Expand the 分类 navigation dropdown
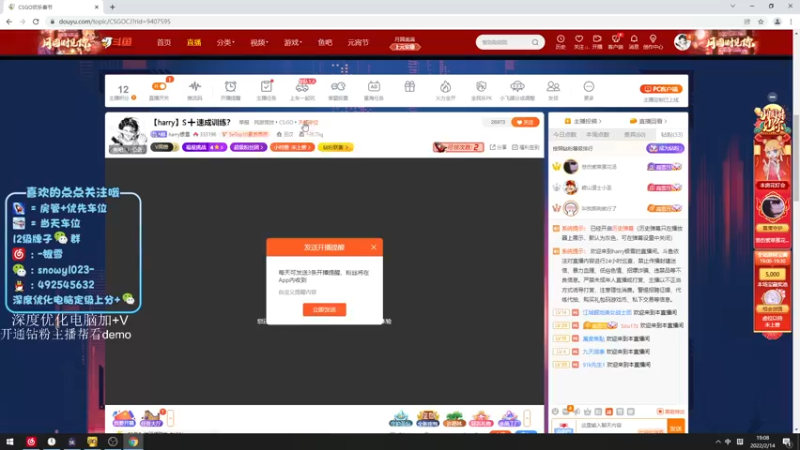Screen dimensions: 800x450 click(225, 42)
